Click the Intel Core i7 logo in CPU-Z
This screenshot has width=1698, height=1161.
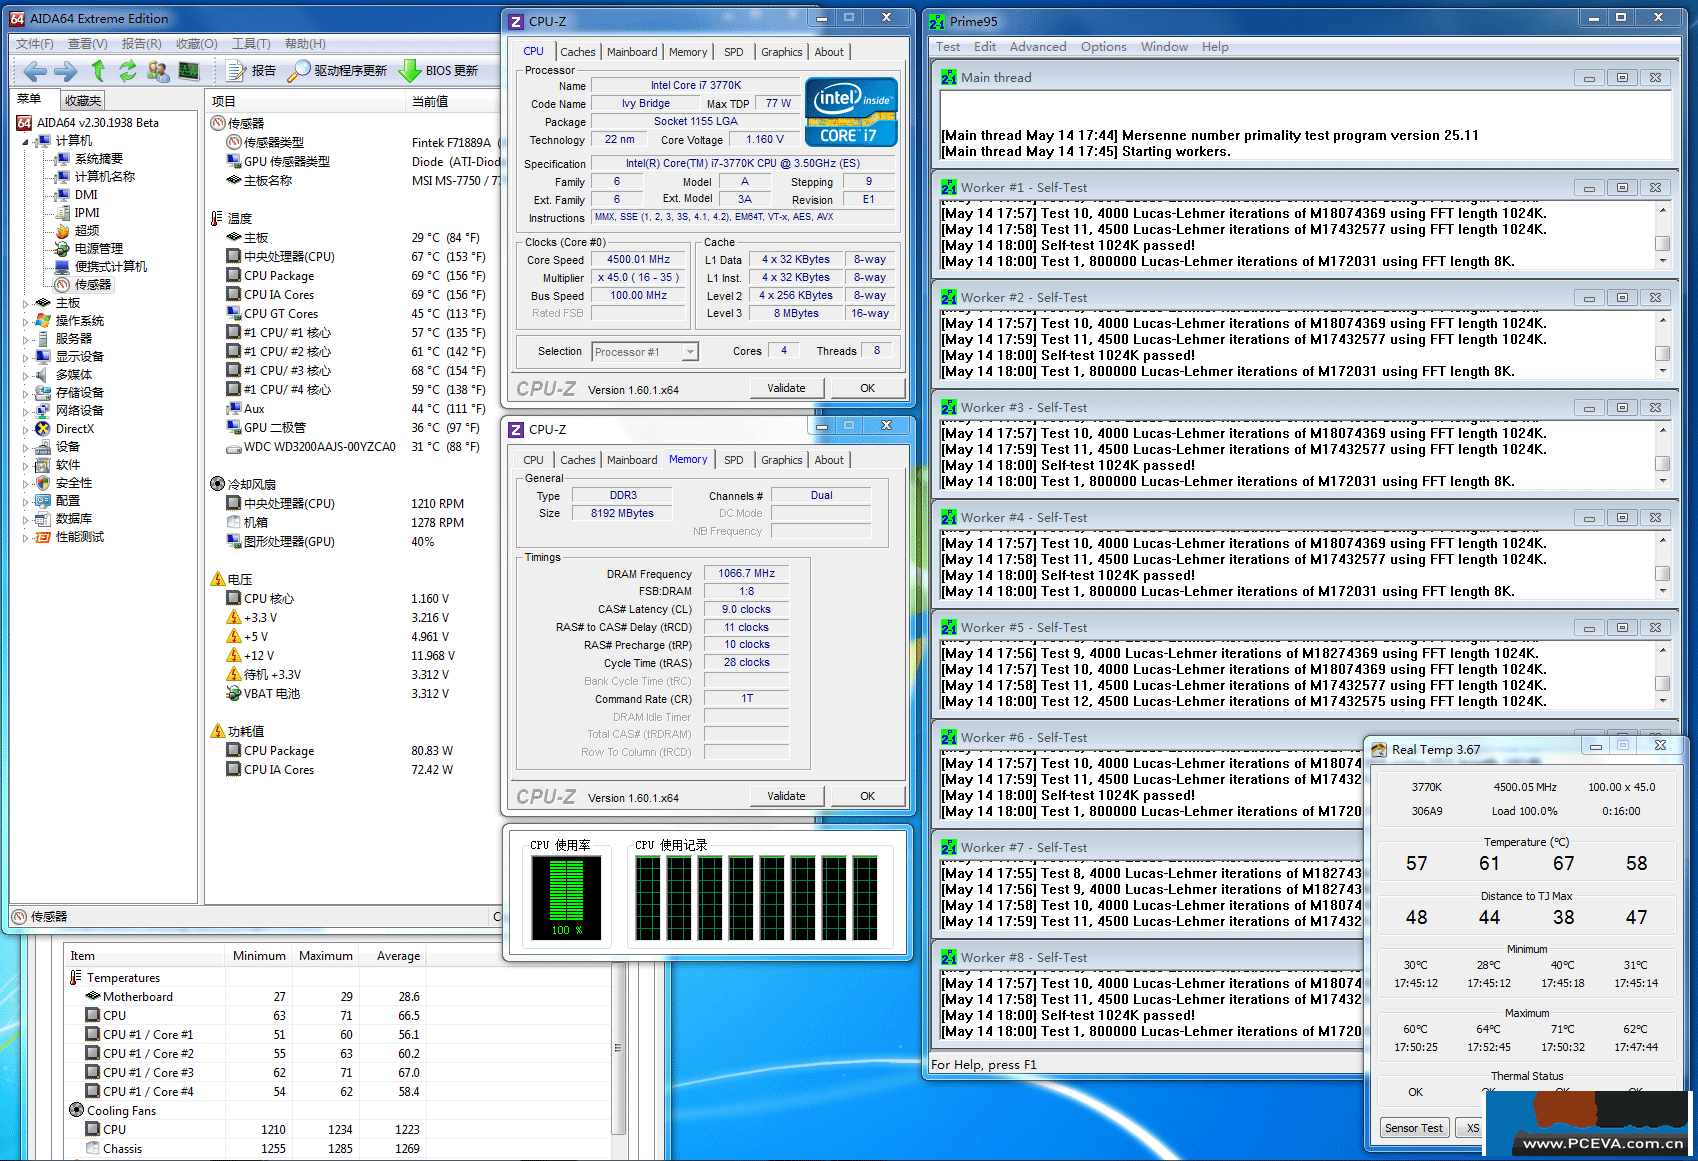coord(850,113)
